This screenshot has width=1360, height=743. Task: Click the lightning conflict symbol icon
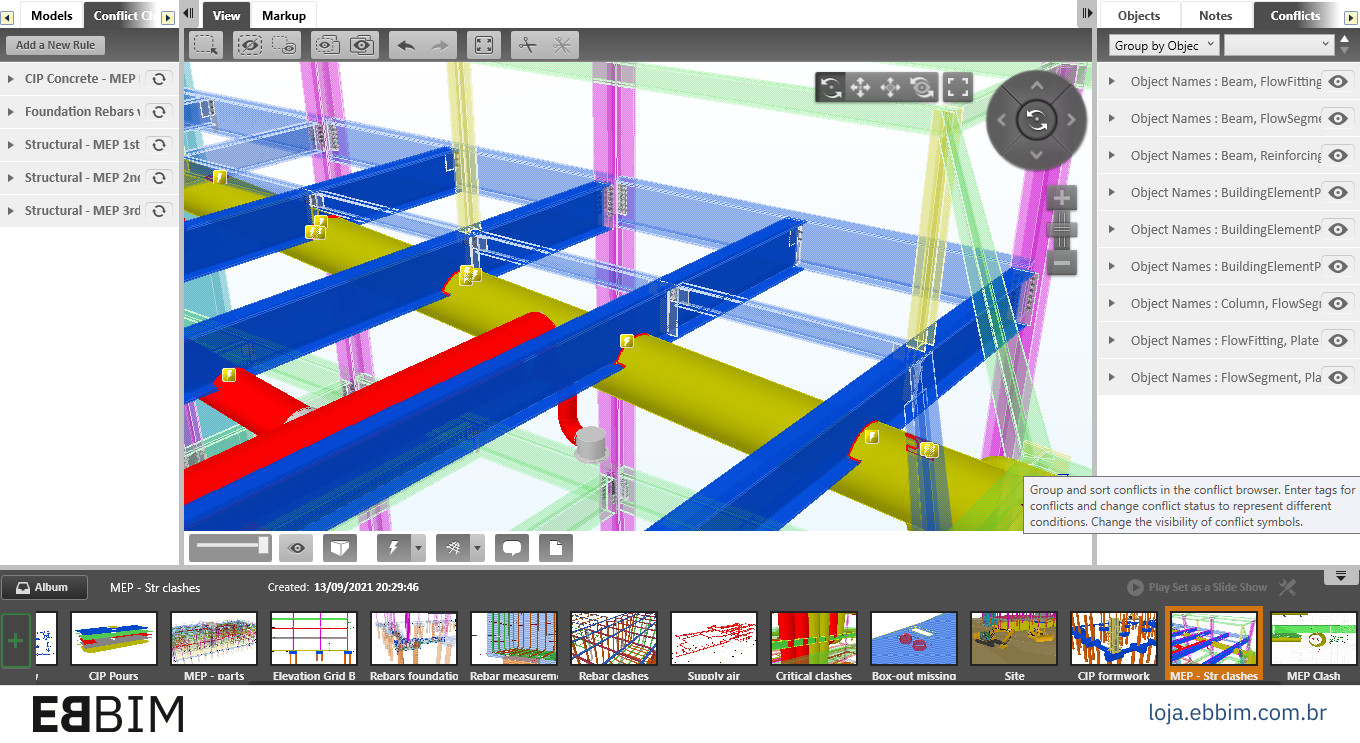[x=393, y=548]
